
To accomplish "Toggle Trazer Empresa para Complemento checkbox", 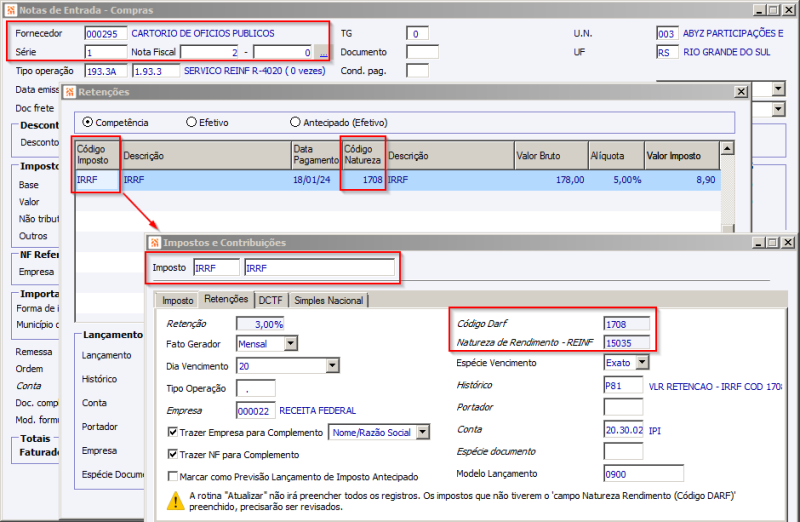I will [172, 432].
